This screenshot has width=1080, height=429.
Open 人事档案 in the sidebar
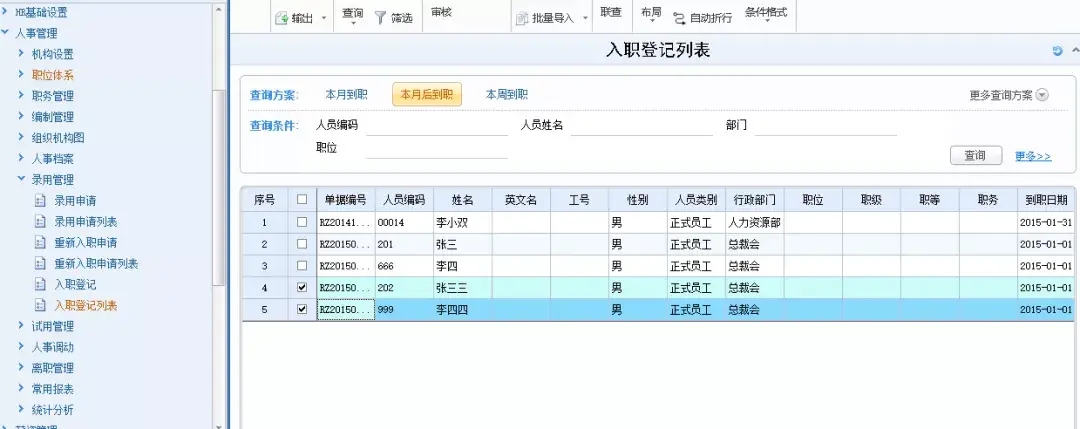52,158
